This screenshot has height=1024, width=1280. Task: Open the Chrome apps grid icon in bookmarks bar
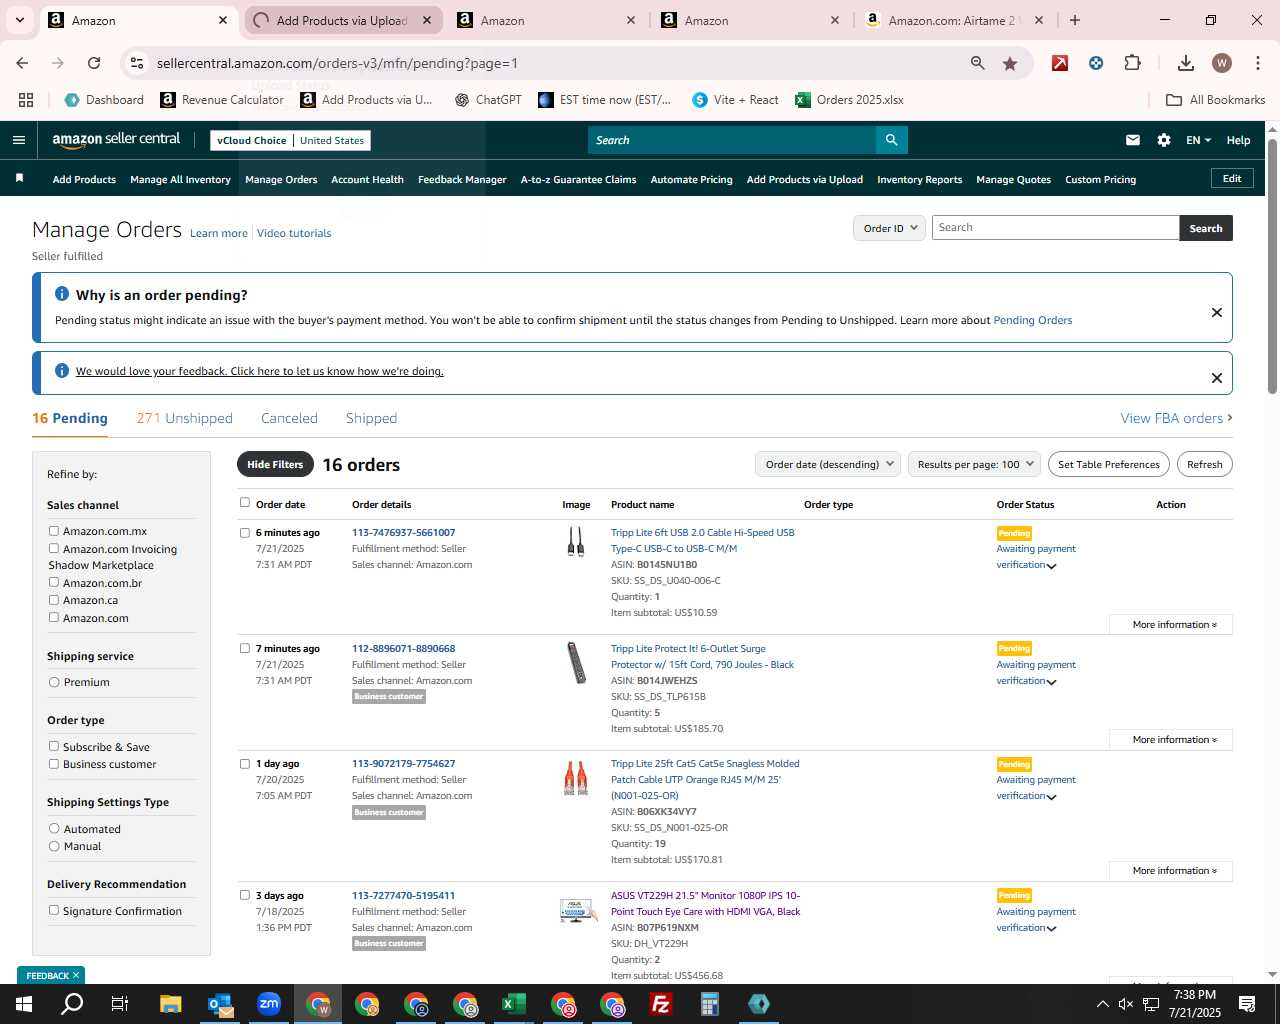tap(26, 100)
